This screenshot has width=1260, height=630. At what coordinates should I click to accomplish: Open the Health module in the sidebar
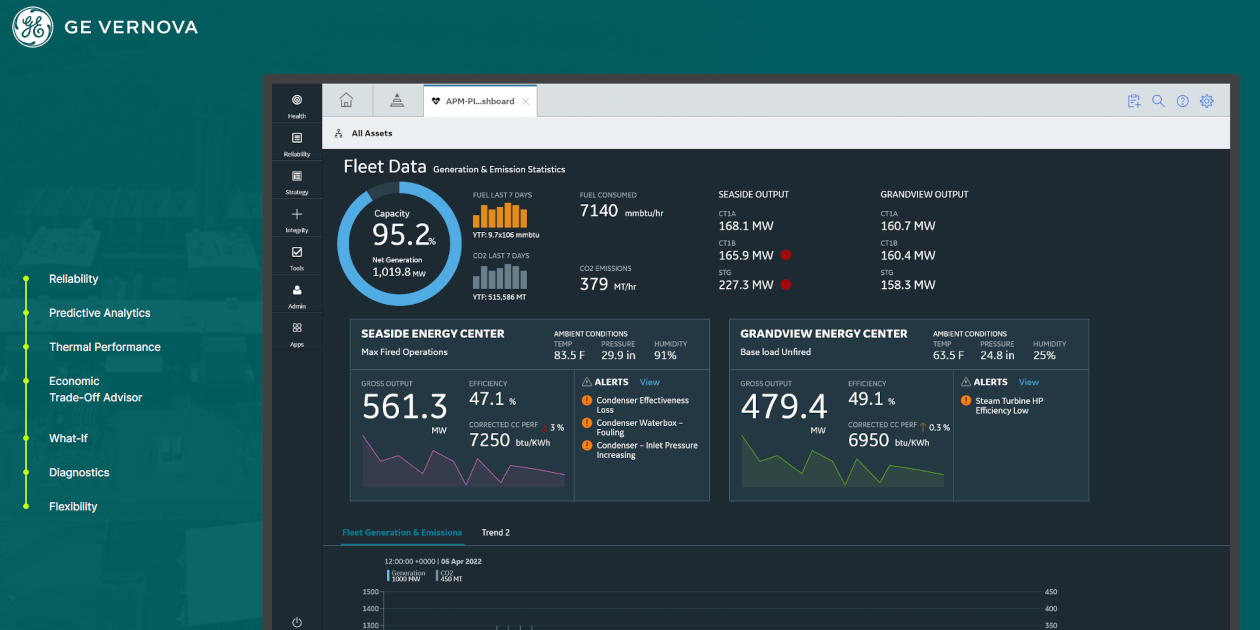point(296,106)
